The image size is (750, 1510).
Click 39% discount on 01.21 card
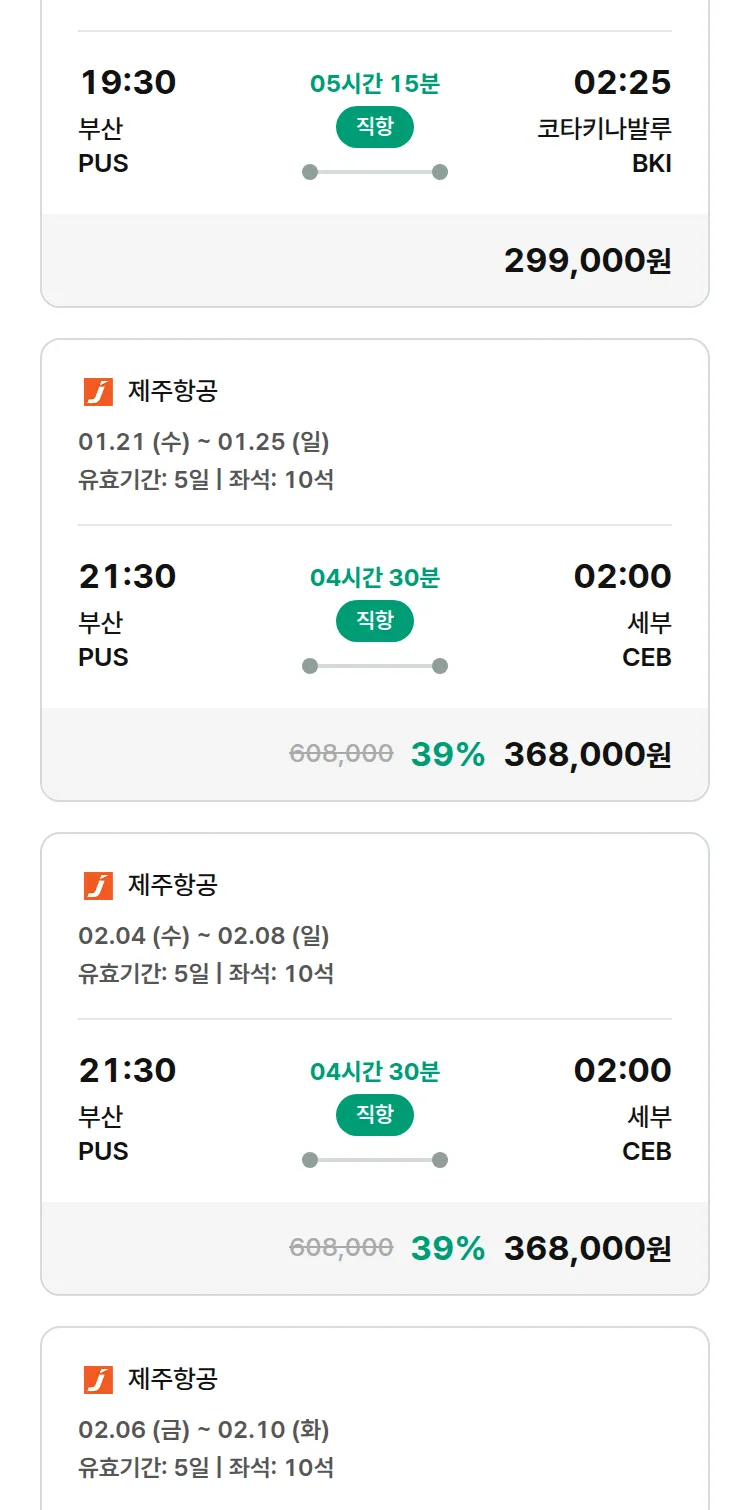pyautogui.click(x=447, y=755)
